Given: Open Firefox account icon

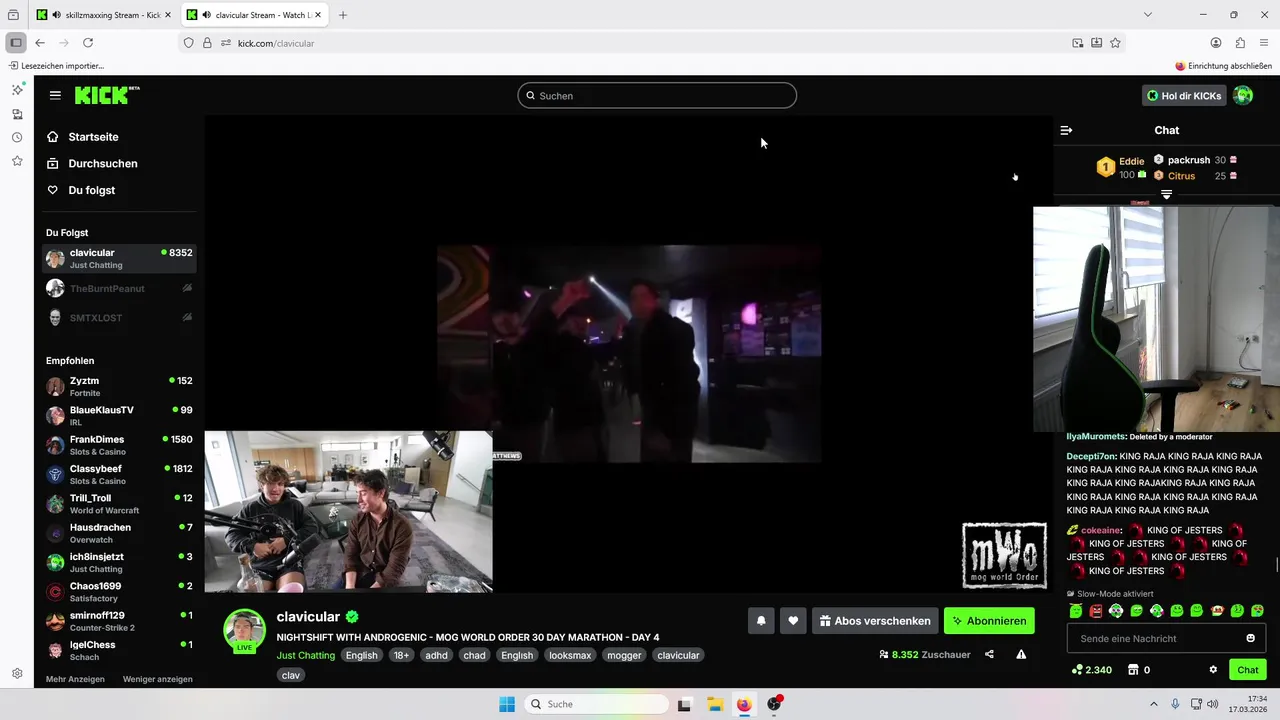Looking at the screenshot, I should click(x=1216, y=43).
